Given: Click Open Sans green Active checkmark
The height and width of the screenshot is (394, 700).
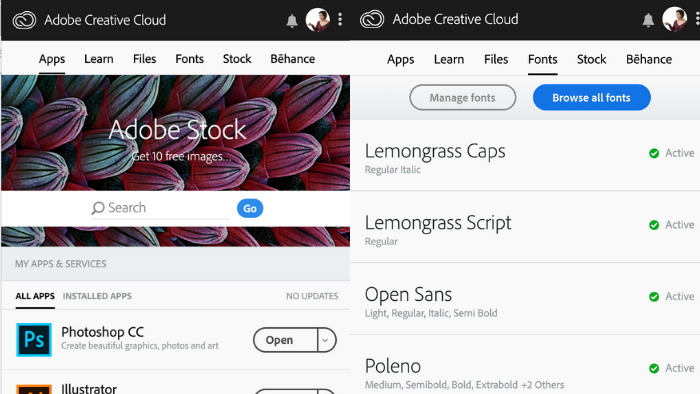Looking at the screenshot, I should pos(654,297).
